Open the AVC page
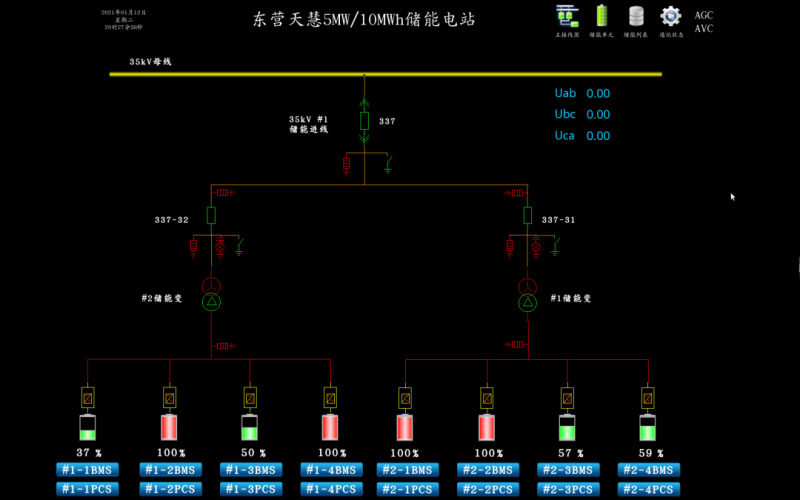 [x=704, y=29]
